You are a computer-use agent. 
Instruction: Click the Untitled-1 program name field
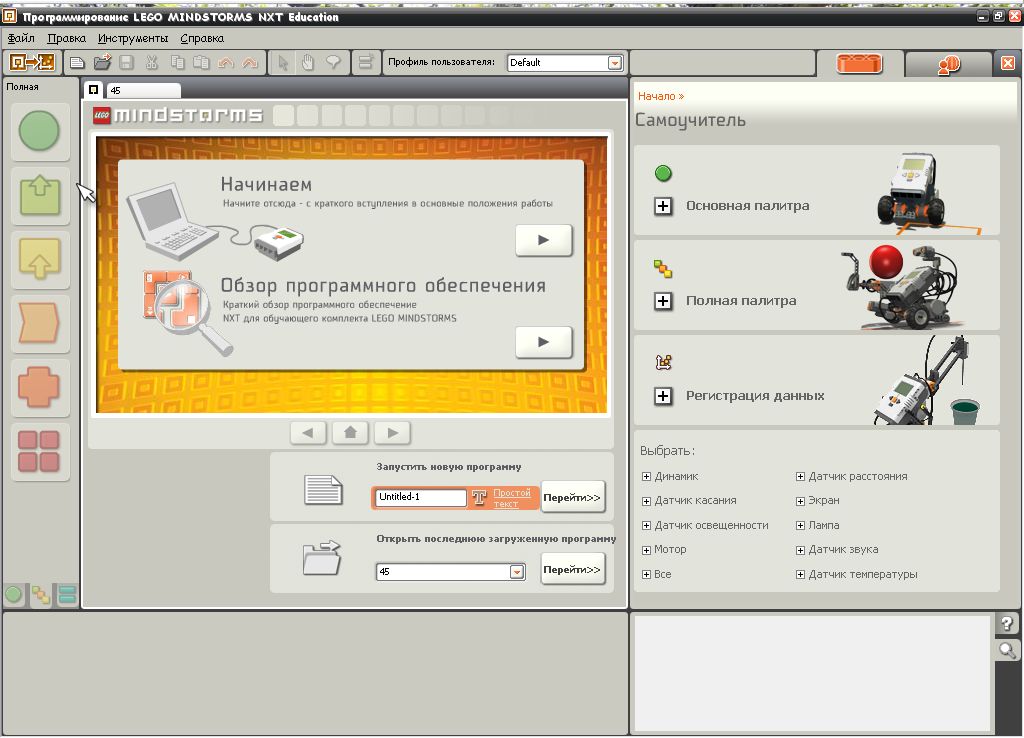421,497
